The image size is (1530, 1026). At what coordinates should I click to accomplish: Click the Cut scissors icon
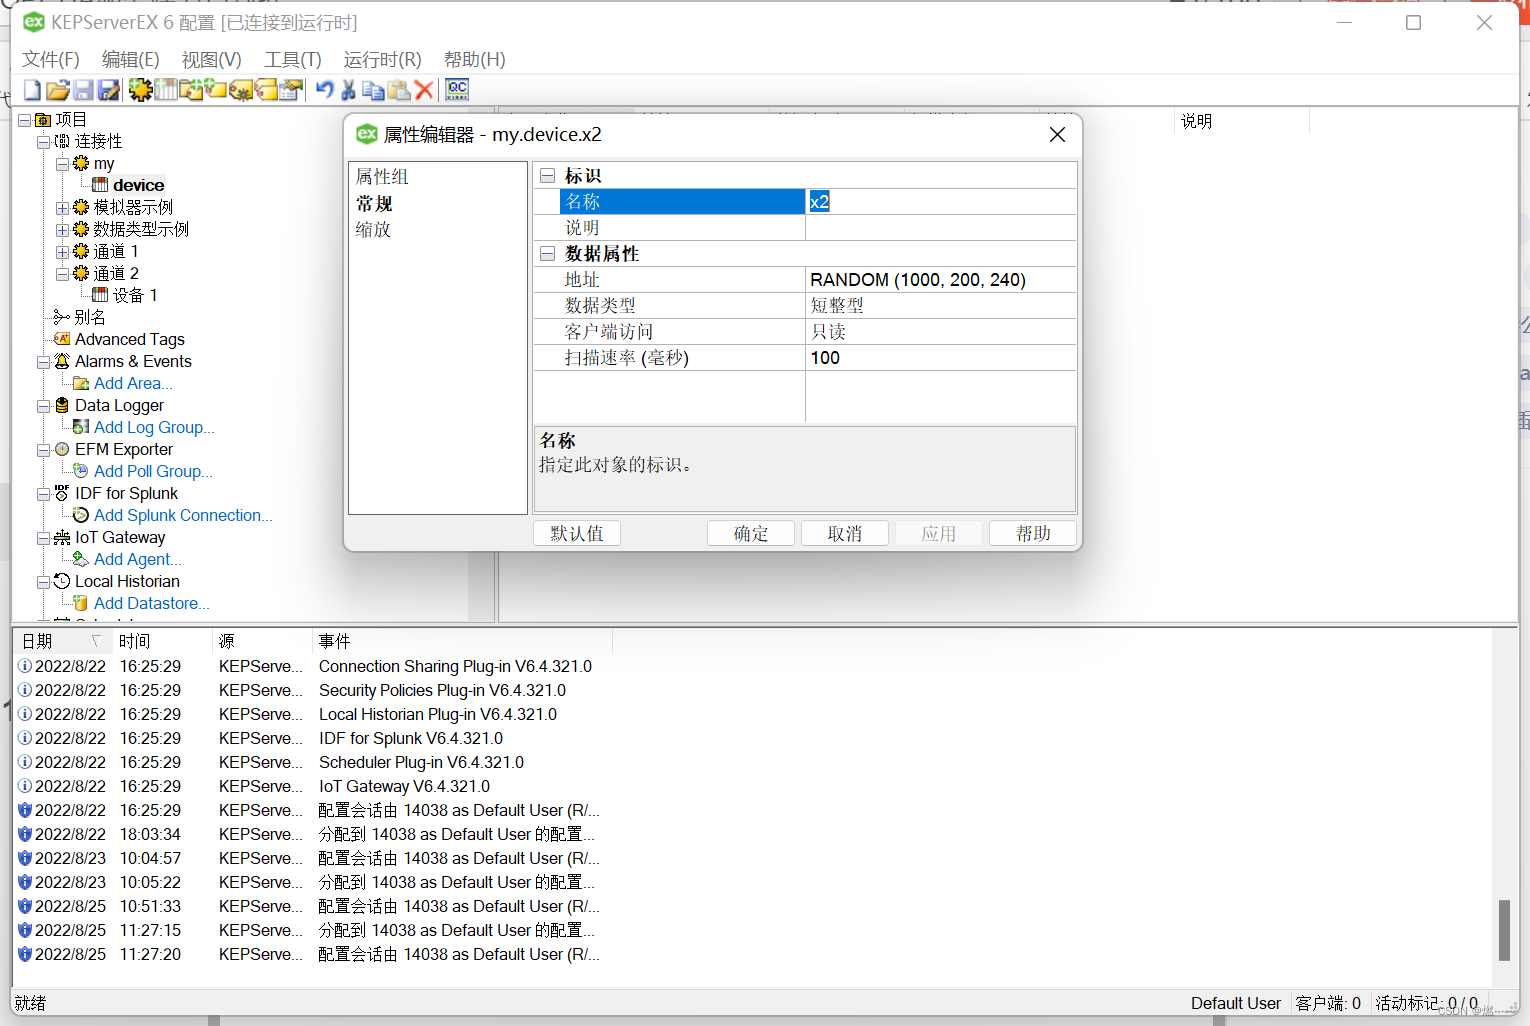(348, 90)
